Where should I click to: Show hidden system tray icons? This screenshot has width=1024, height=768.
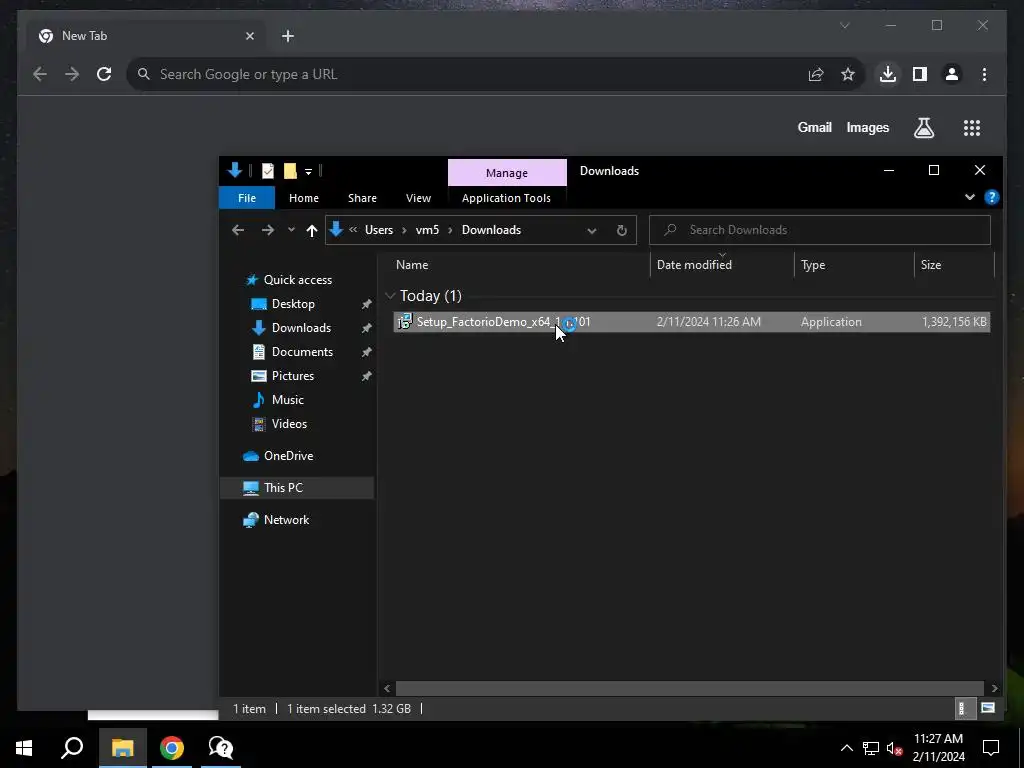(x=846, y=748)
